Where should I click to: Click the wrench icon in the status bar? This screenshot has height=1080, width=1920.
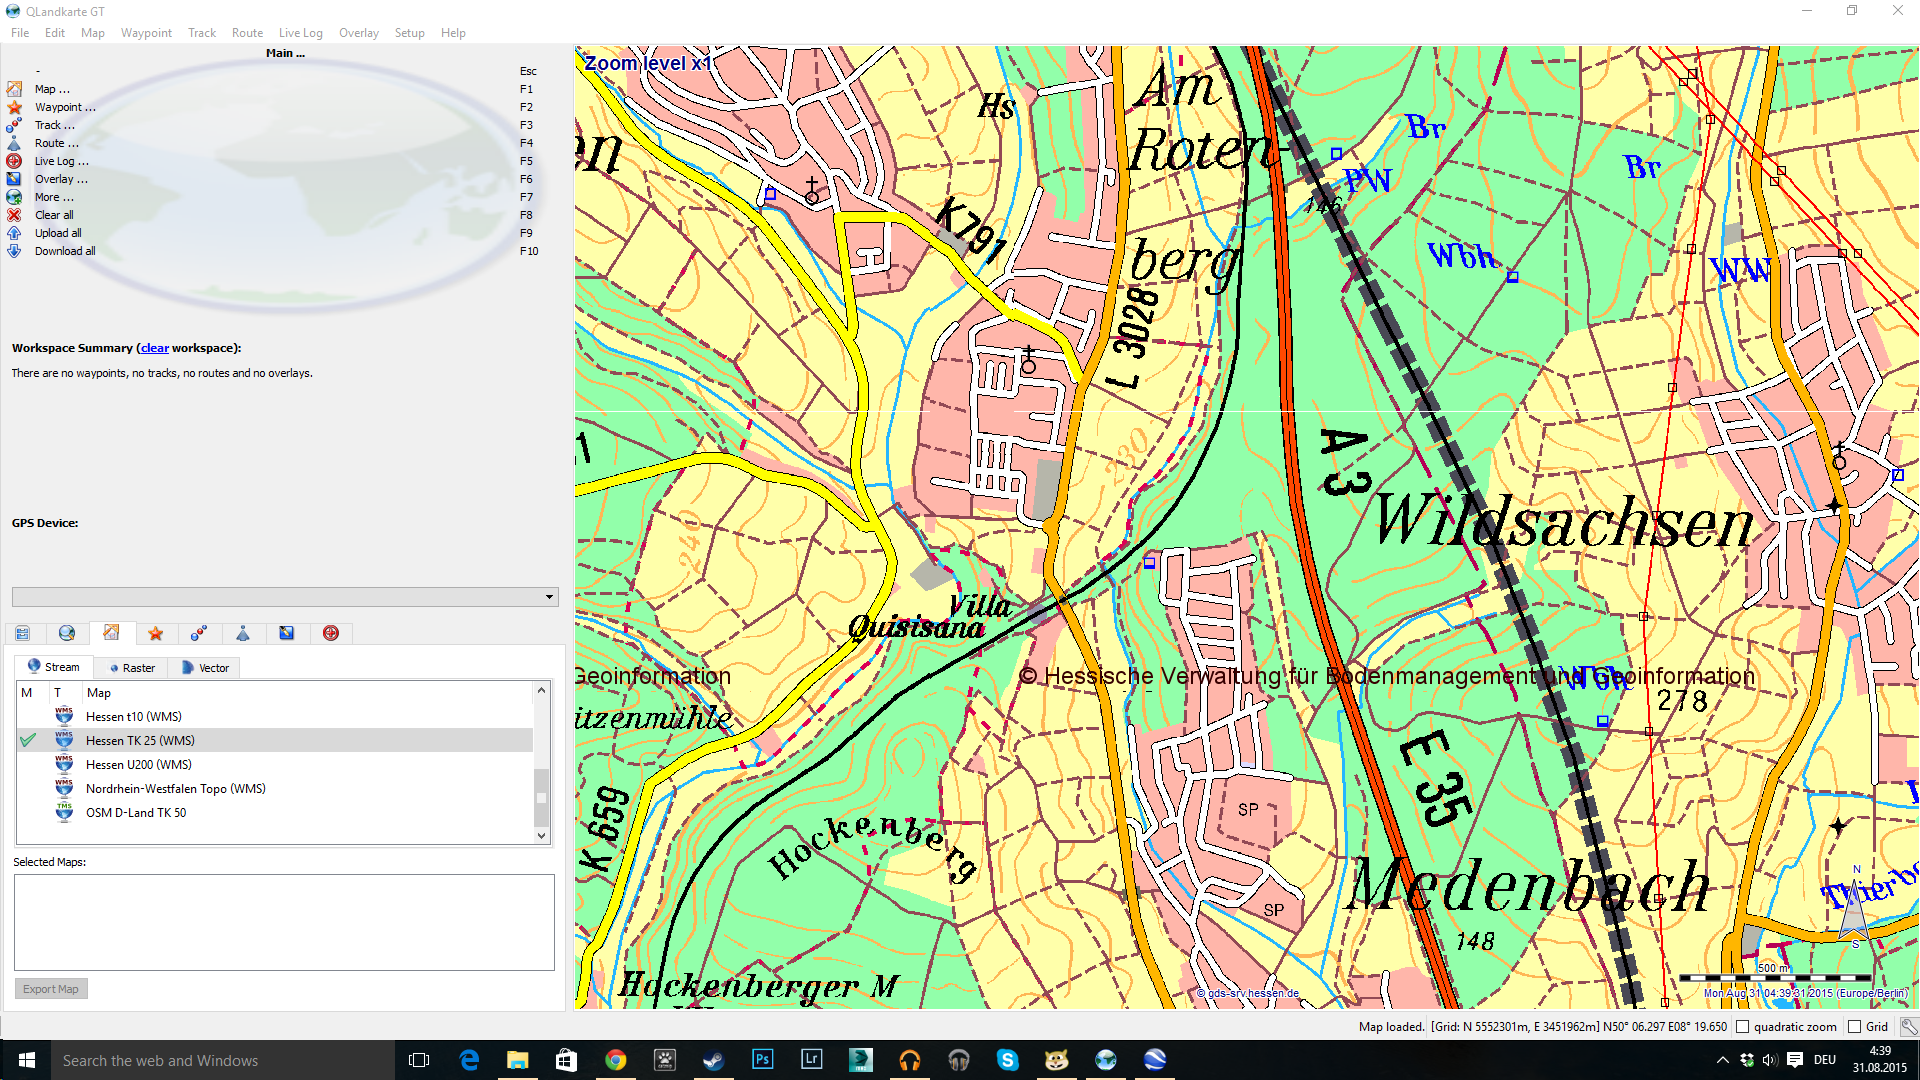pos(1908,1026)
